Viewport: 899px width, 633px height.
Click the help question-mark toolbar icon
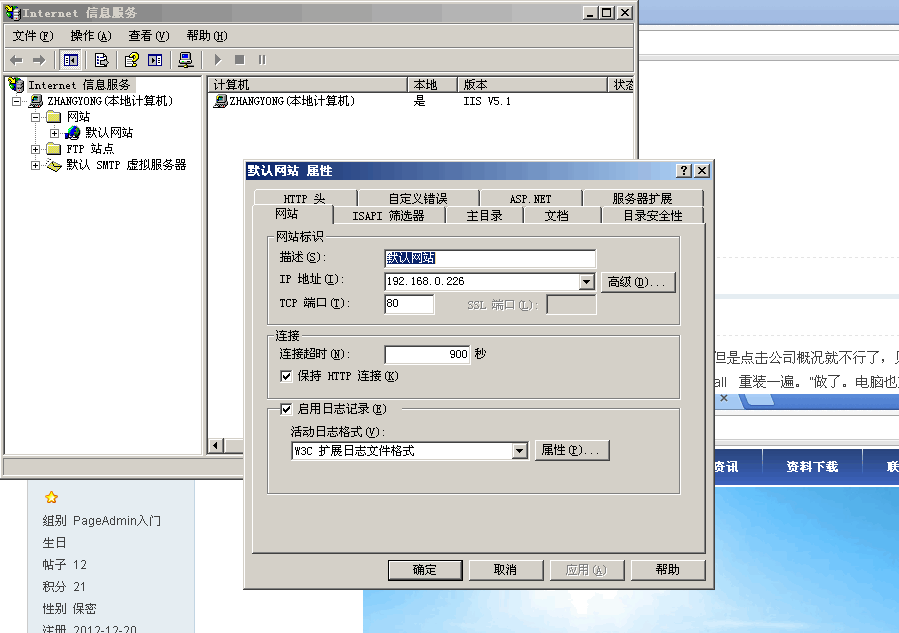tap(131, 60)
